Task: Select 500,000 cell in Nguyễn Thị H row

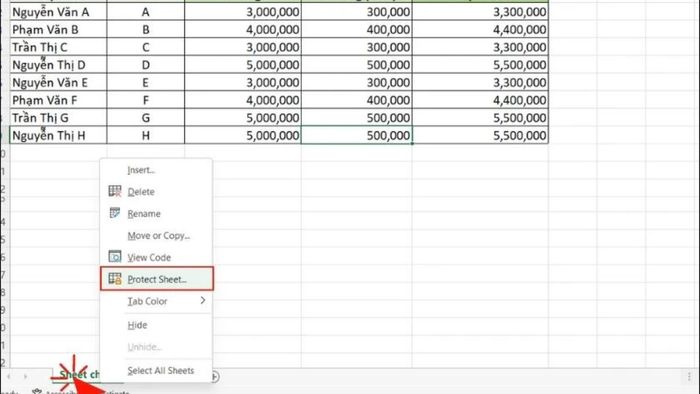Action: pyautogui.click(x=357, y=135)
